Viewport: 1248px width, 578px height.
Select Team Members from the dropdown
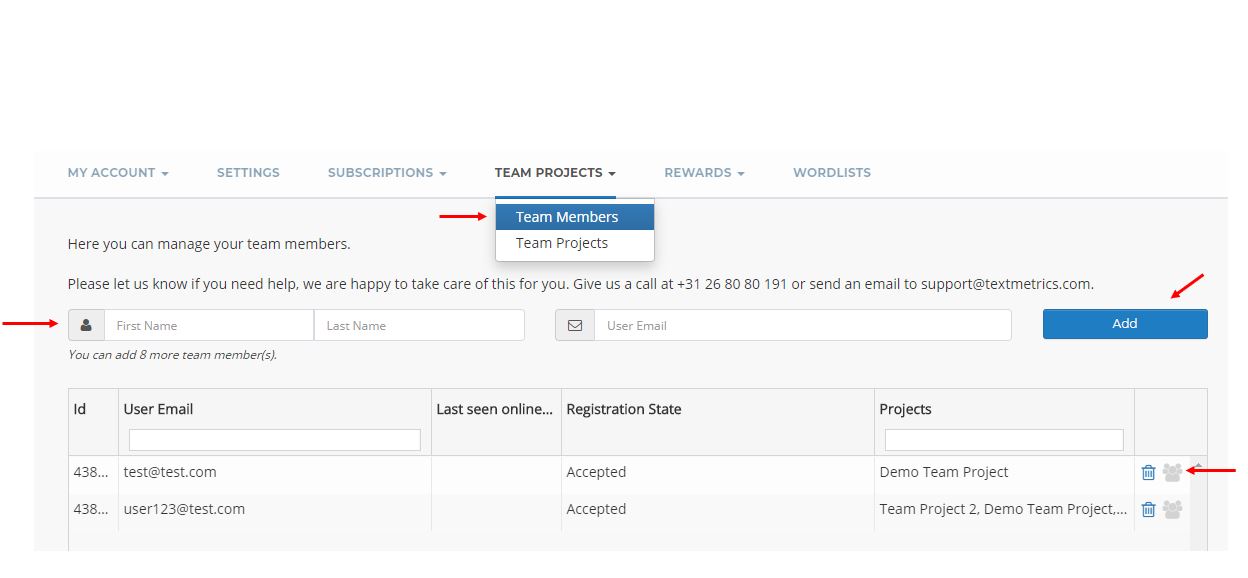[x=567, y=217]
